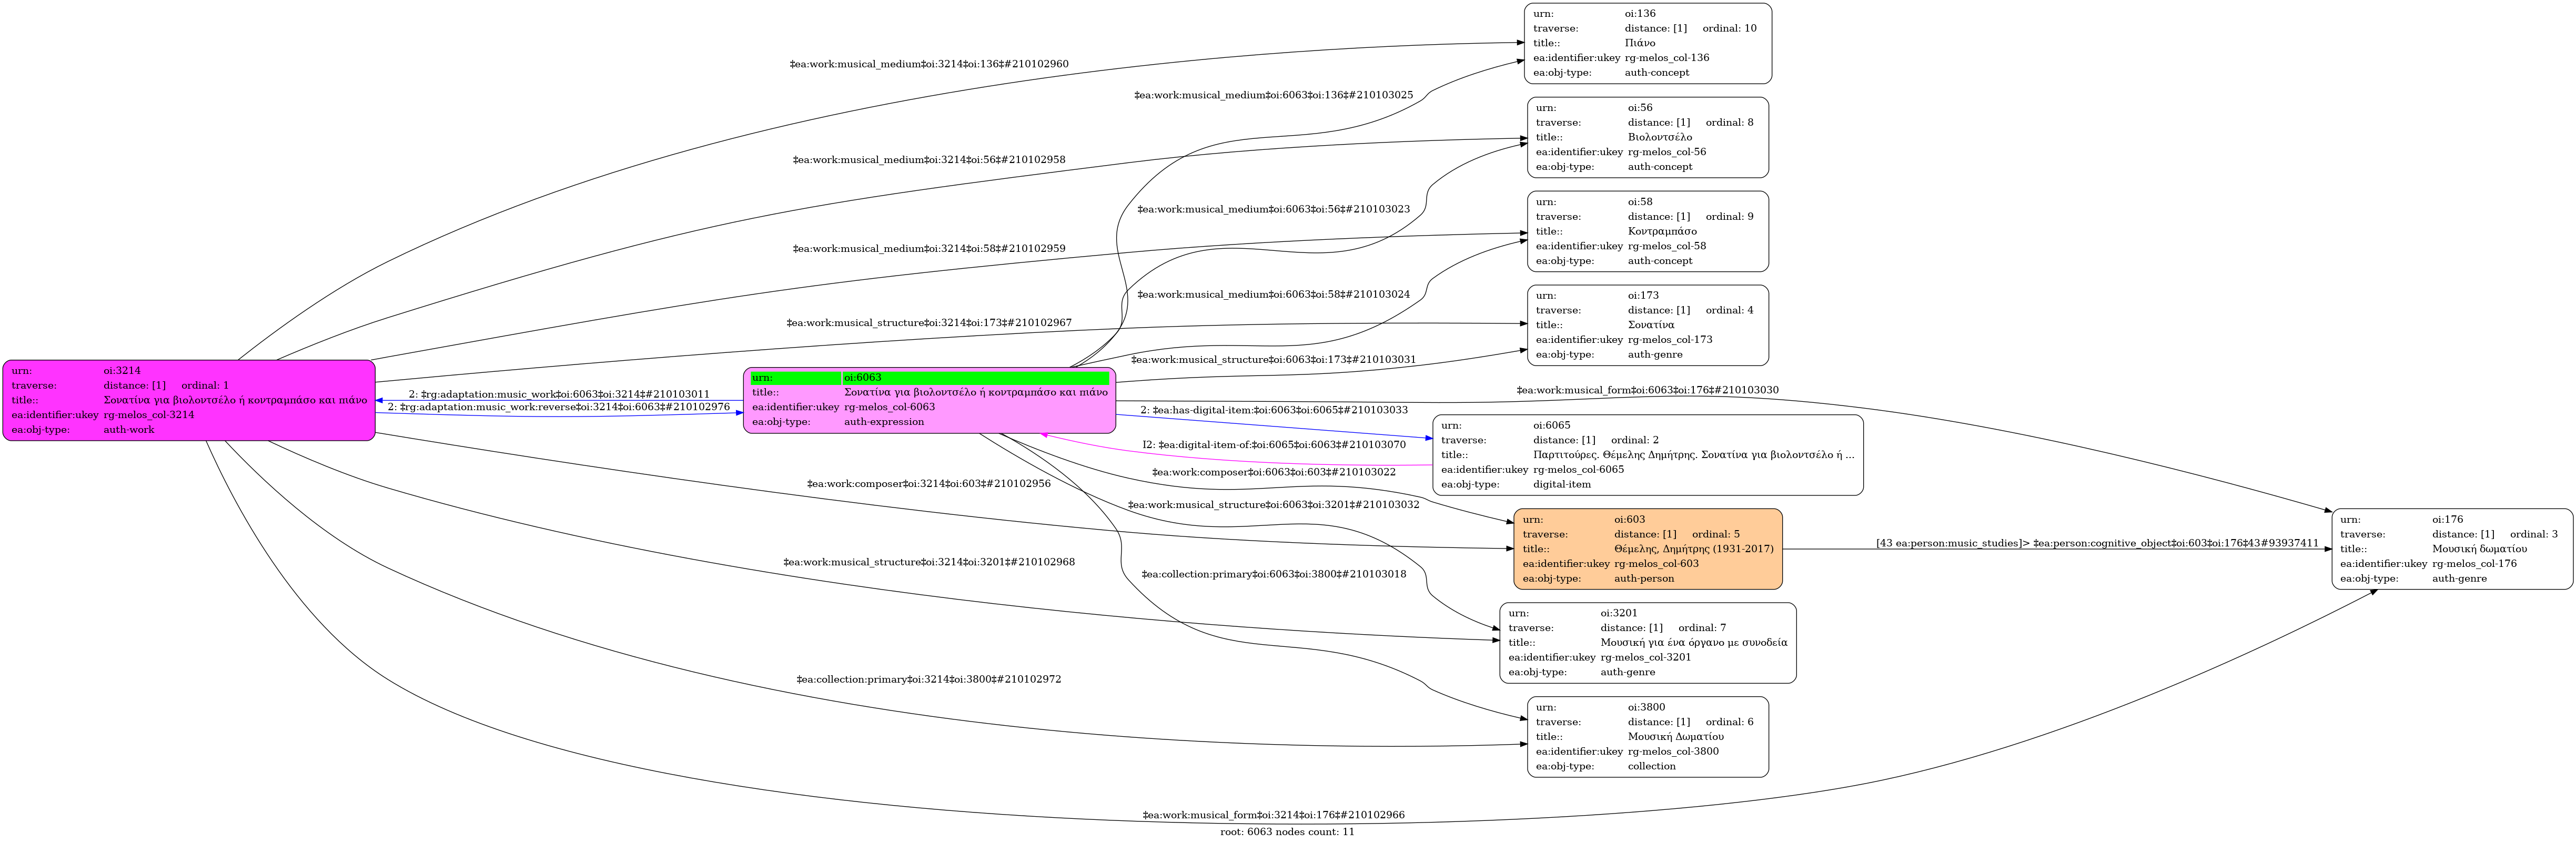The width and height of the screenshot is (2576, 843).
Task: Click the ea:digital-item-of magenta edge label
Action: tap(1274, 445)
